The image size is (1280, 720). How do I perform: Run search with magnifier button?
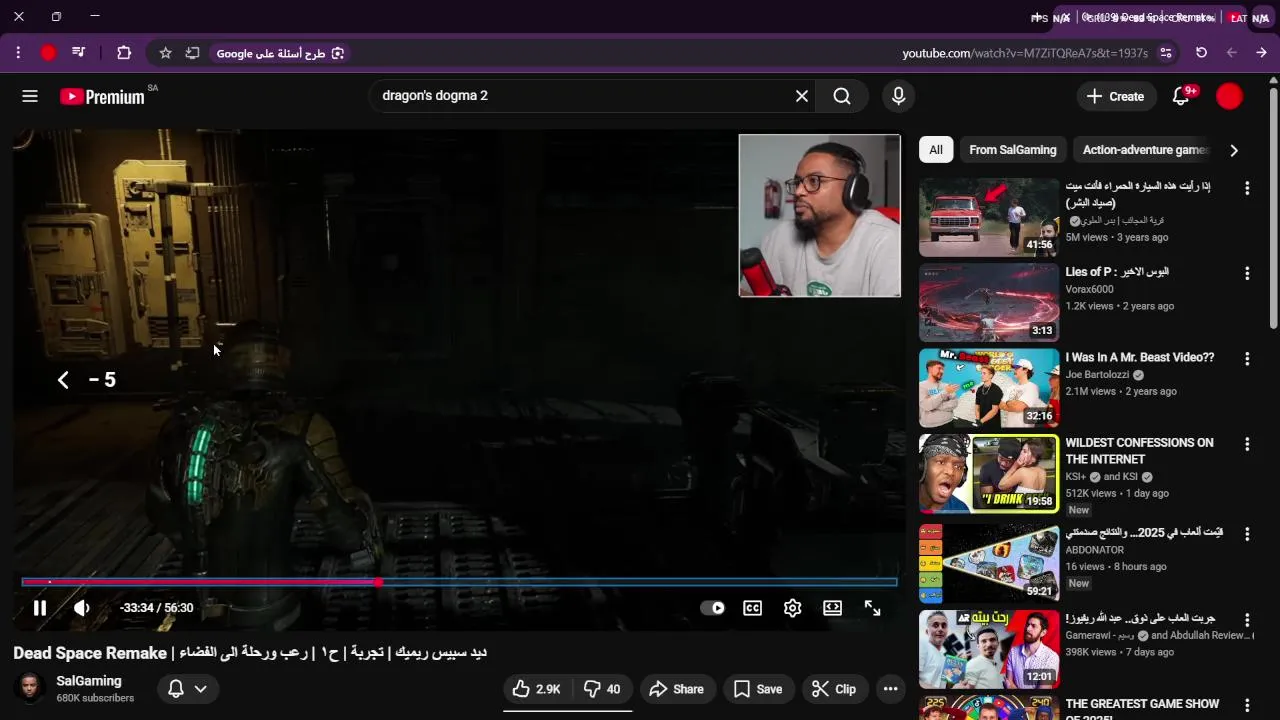click(842, 96)
